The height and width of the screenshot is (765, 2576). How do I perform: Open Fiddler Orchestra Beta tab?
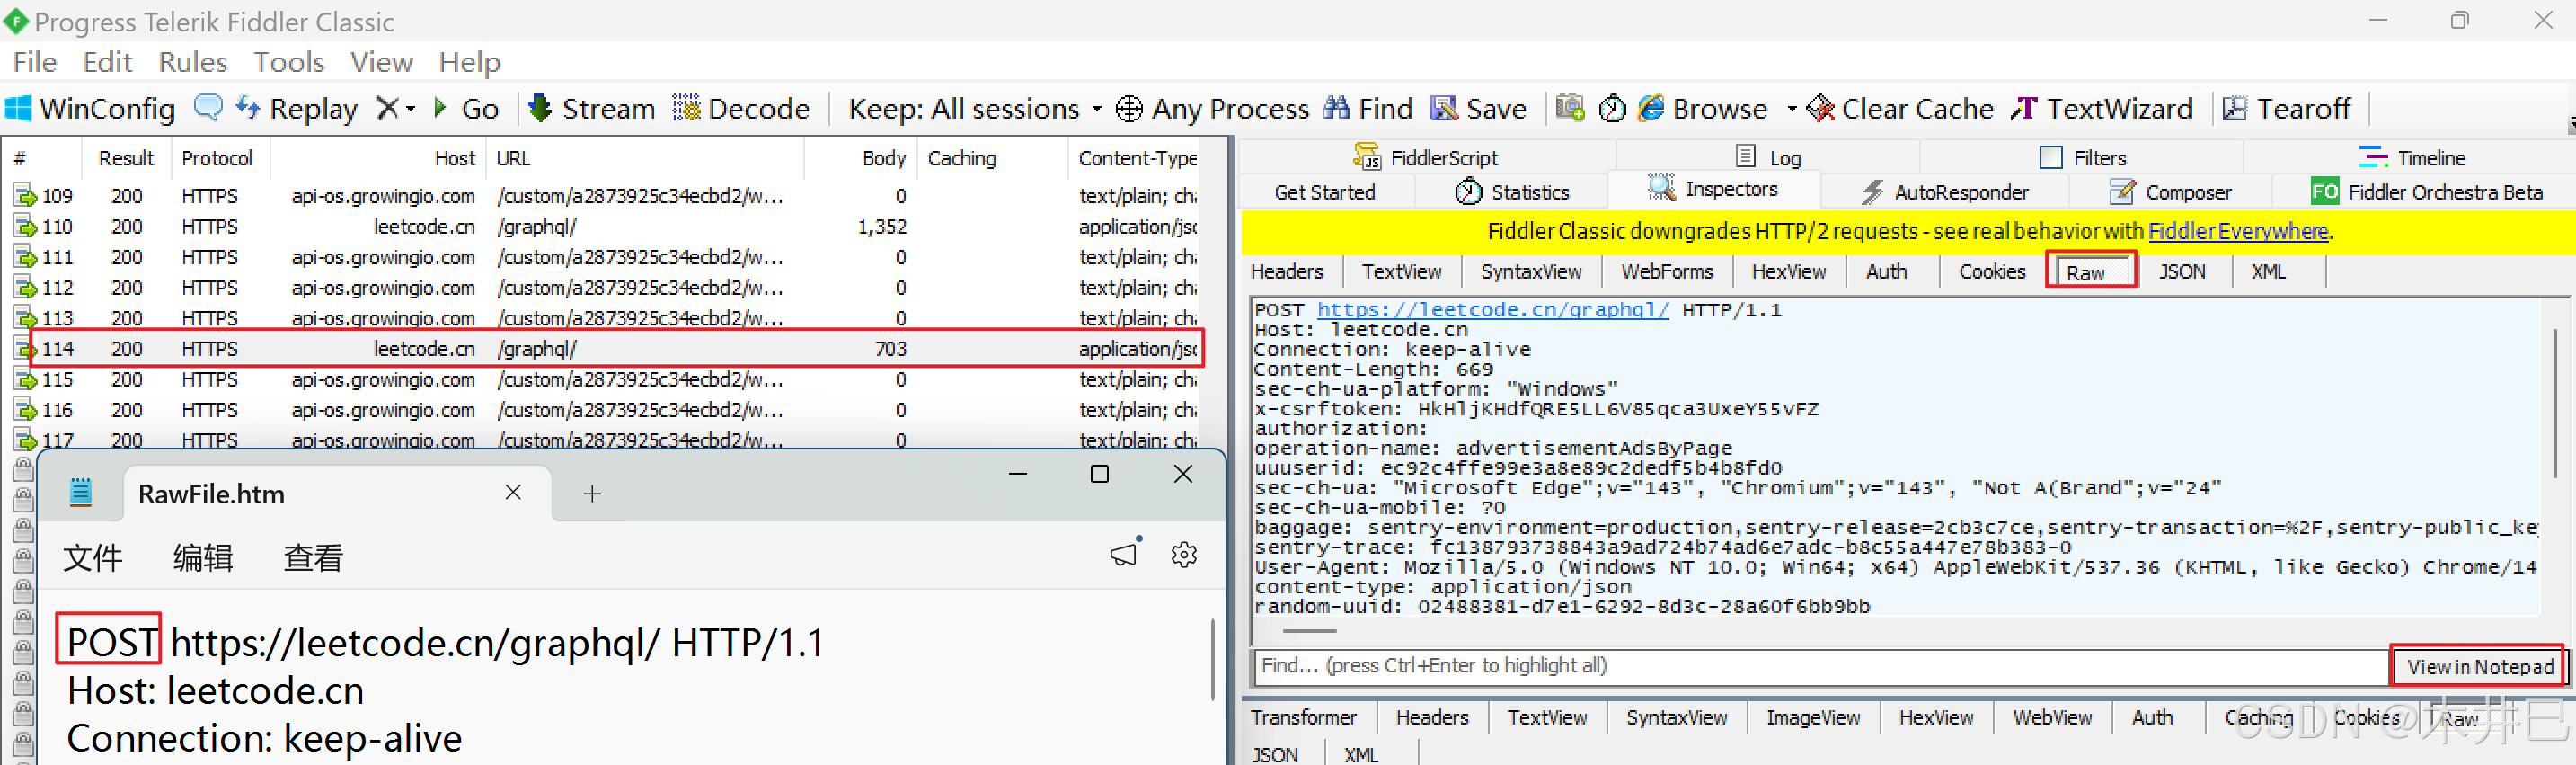tap(2426, 192)
